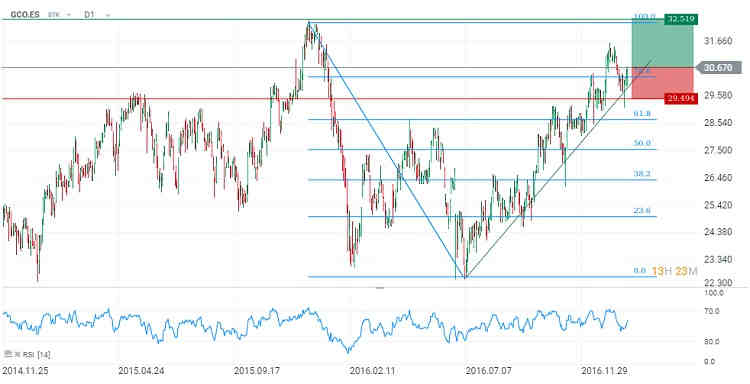The height and width of the screenshot is (384, 750).
Task: Click the 27.500 price axis value
Action: (718, 150)
